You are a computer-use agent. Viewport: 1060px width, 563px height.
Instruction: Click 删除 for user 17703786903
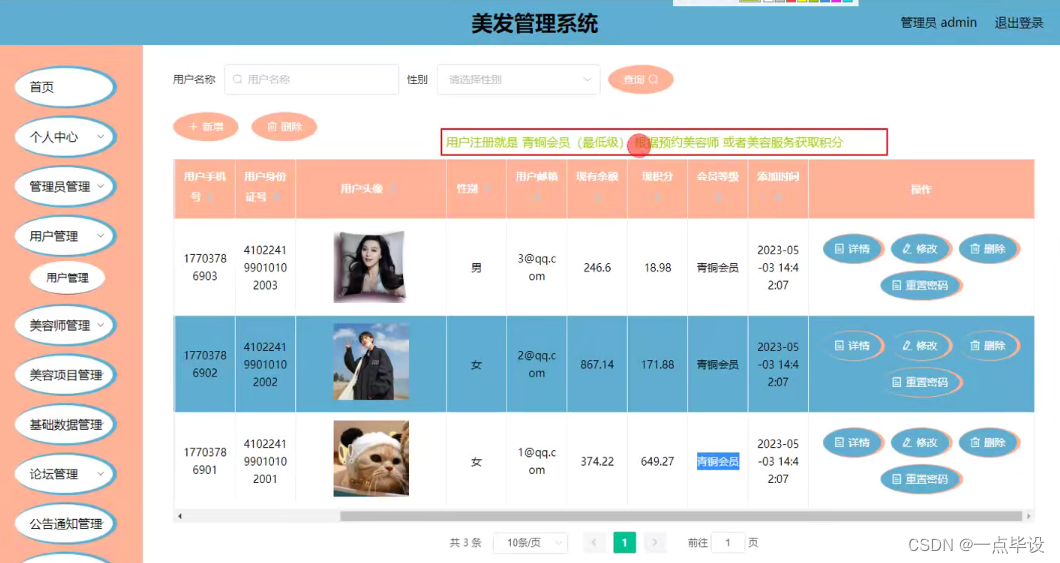coord(988,249)
